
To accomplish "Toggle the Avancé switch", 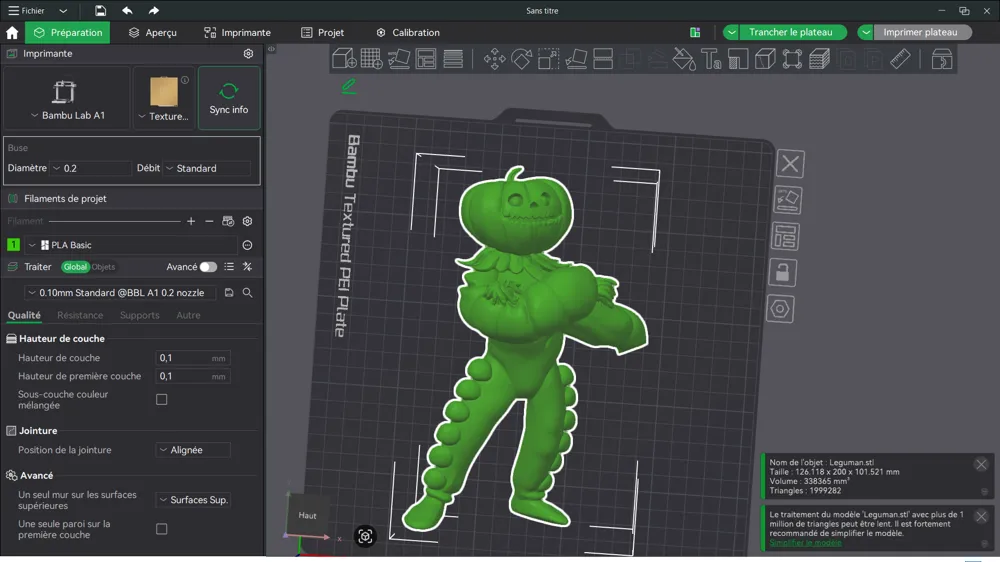I will [208, 267].
